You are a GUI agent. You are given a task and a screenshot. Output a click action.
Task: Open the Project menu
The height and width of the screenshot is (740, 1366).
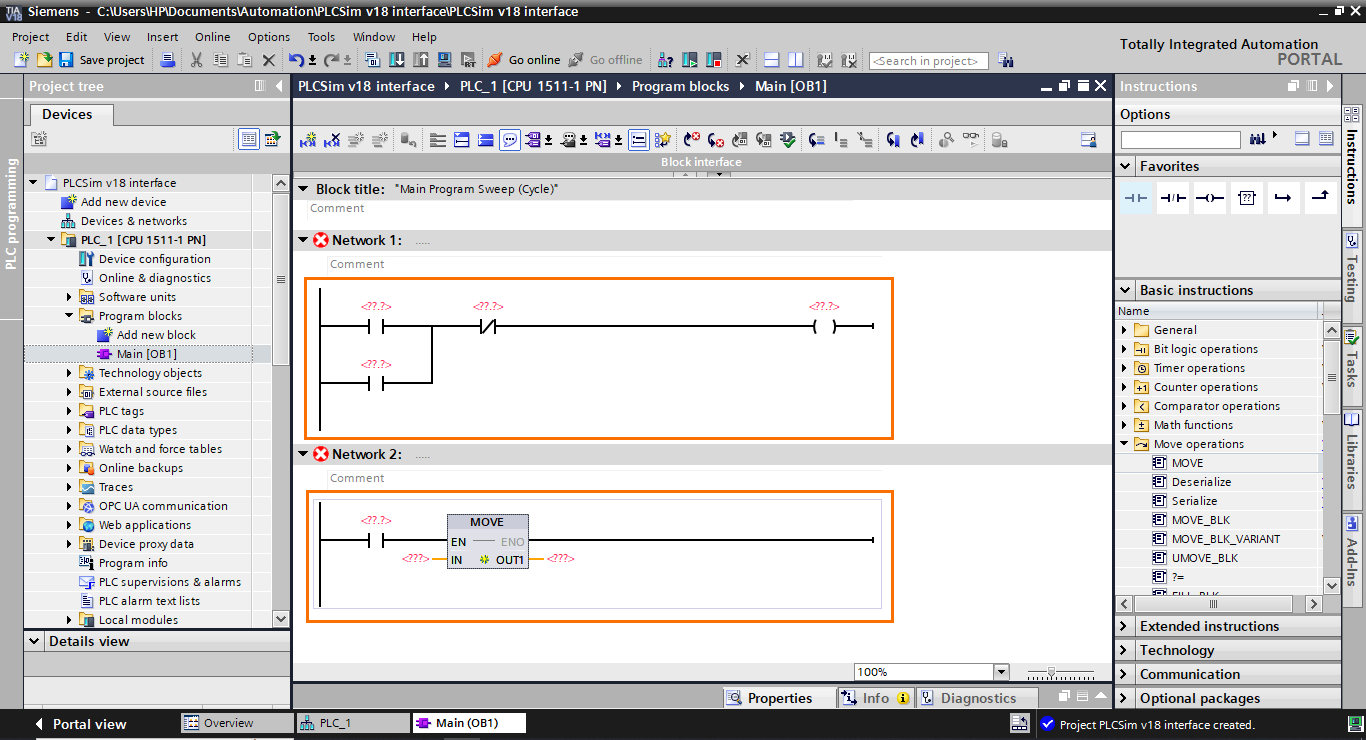coord(30,37)
